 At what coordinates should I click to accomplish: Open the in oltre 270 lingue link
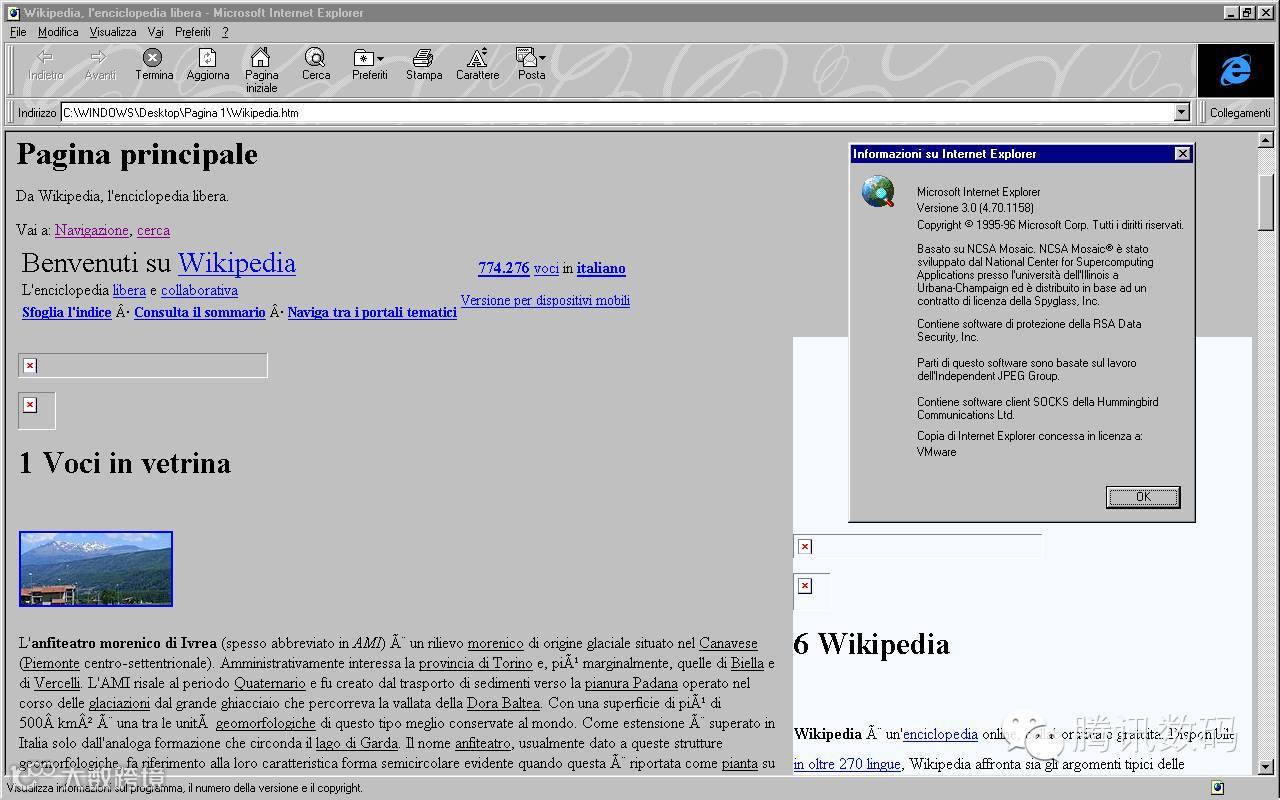pyautogui.click(x=847, y=764)
